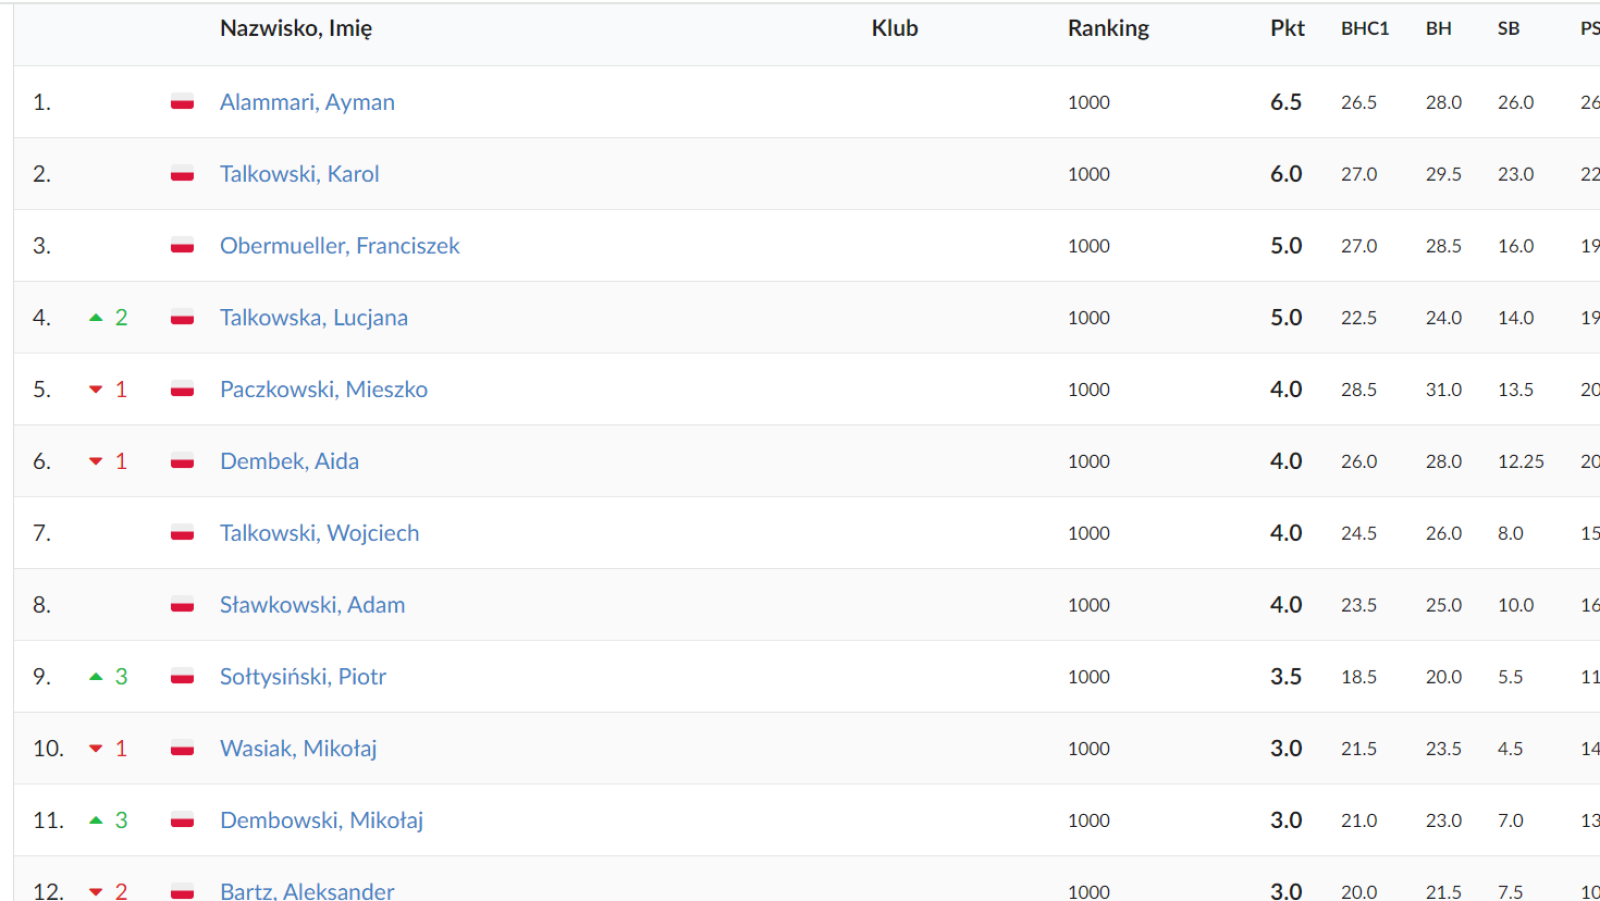Click the Pkt column header
1600x901 pixels.
pyautogui.click(x=1287, y=29)
